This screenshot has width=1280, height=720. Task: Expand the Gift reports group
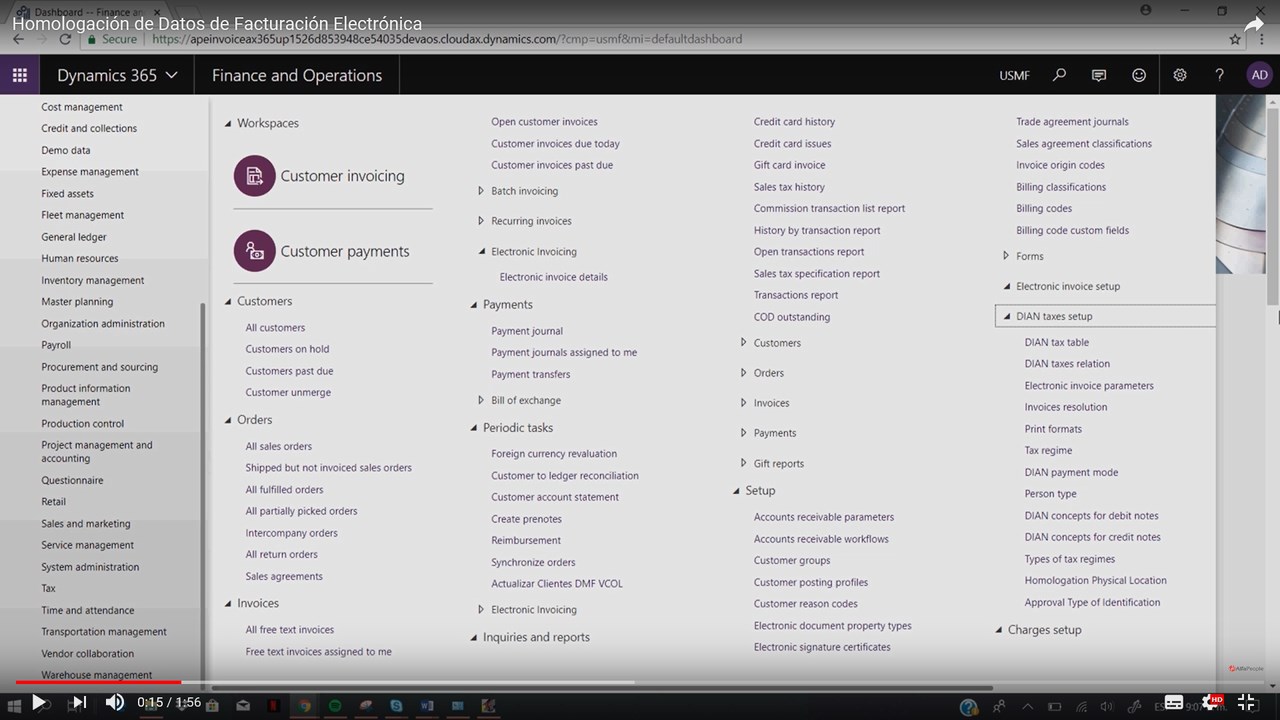point(743,463)
